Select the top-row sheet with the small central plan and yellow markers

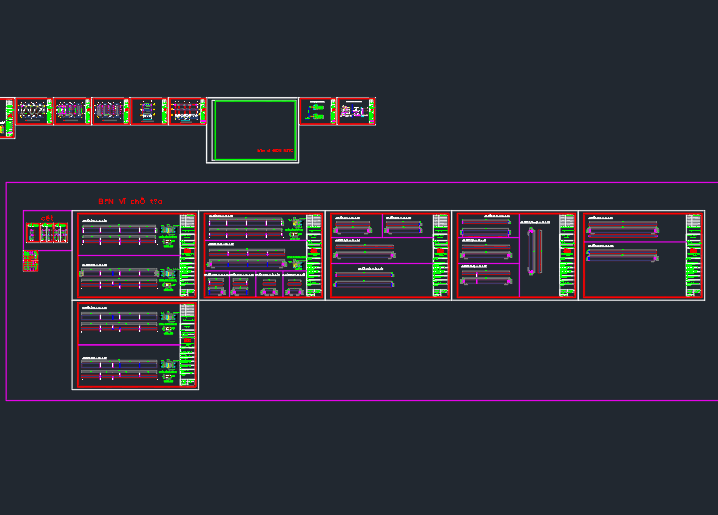coord(149,111)
